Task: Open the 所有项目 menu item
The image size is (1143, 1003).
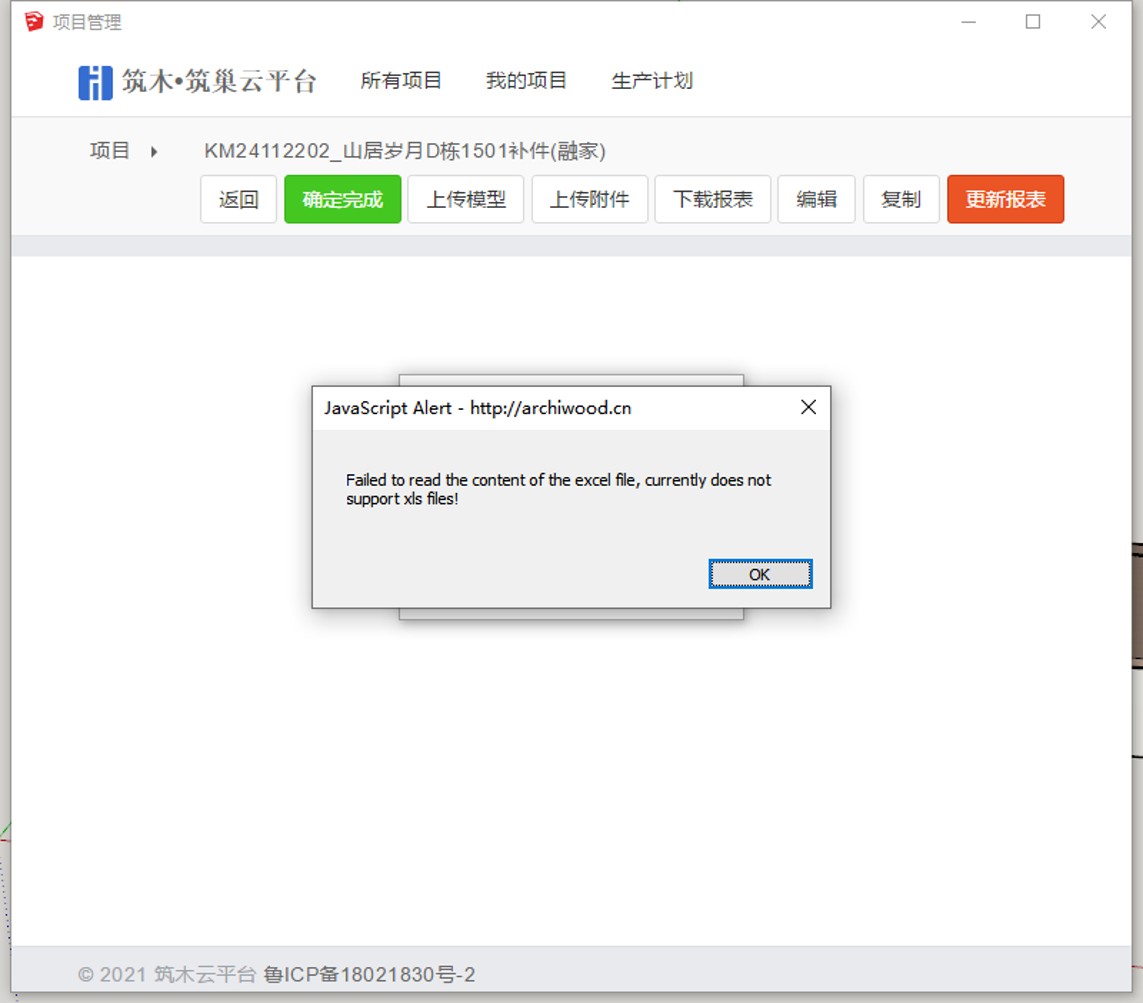Action: (402, 81)
